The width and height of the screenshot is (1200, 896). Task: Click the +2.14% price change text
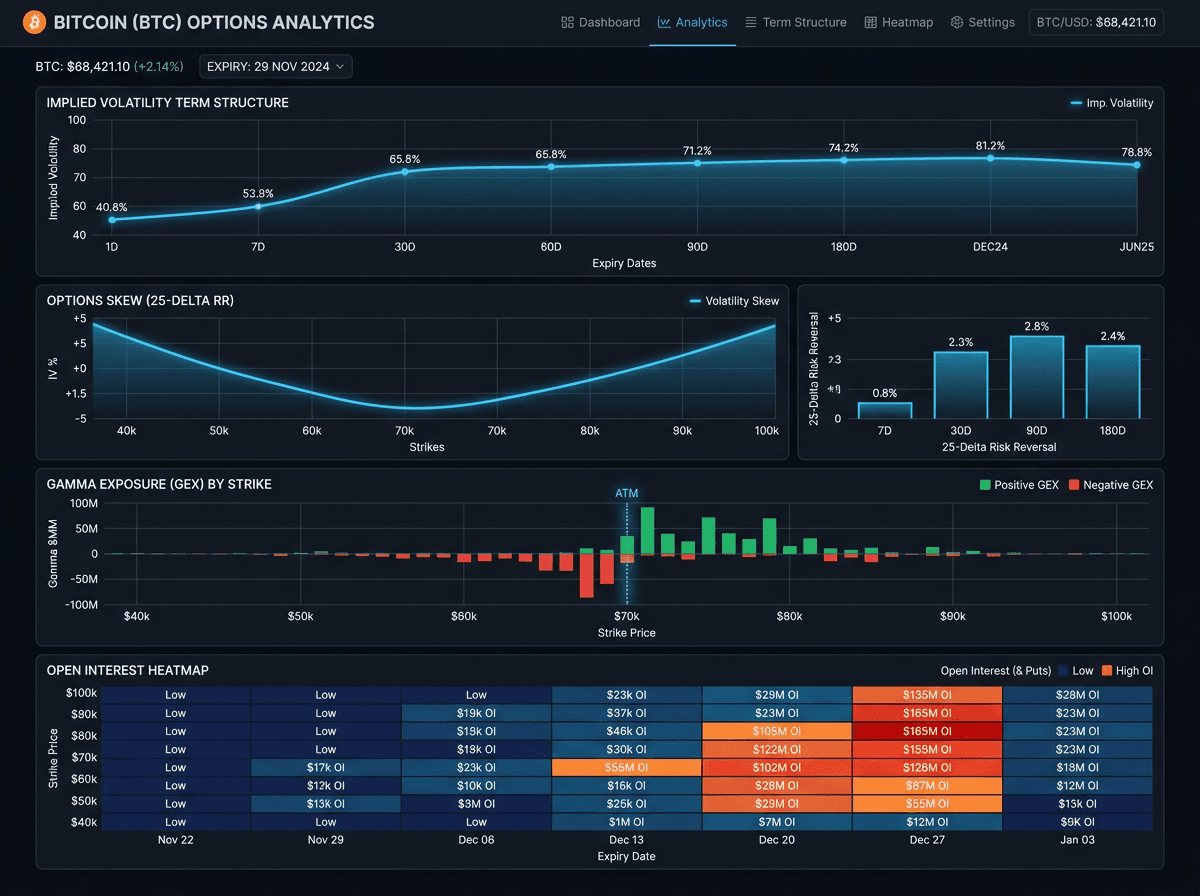(159, 67)
